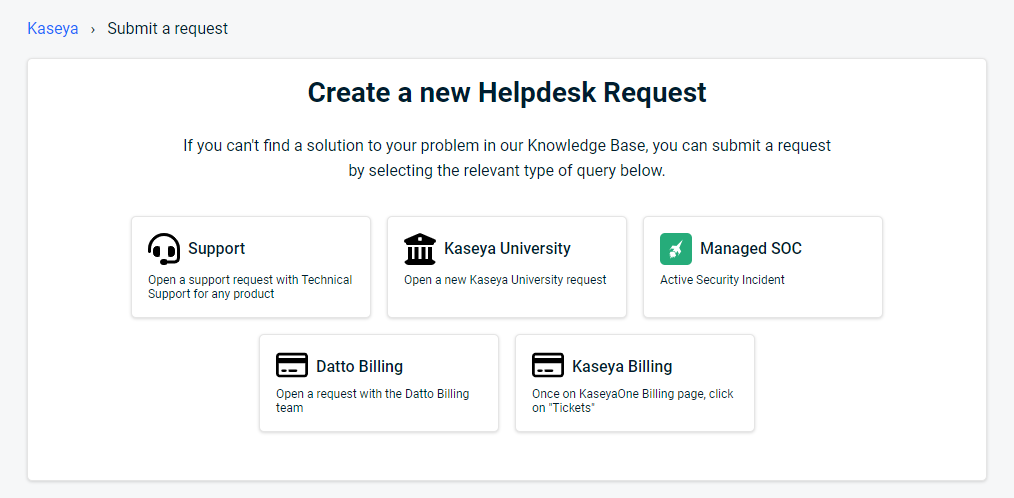Click 'Open a request with the Datto Billing team' text
The width and height of the screenshot is (1014, 498).
click(x=372, y=400)
